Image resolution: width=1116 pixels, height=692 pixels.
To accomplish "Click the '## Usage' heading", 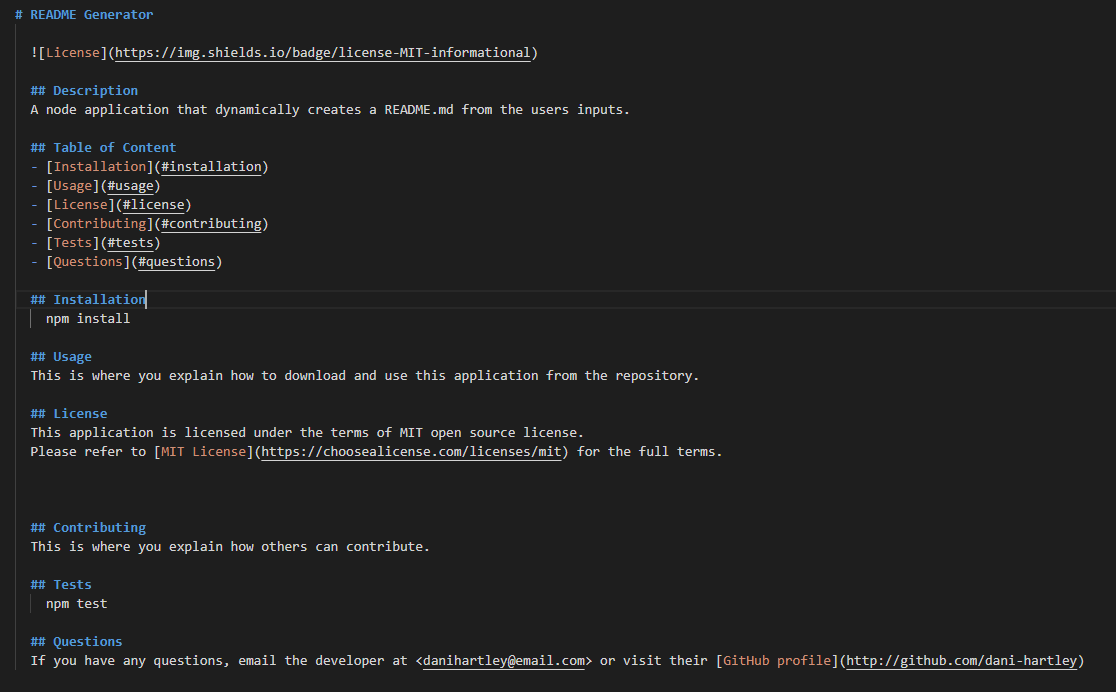I will pos(61,357).
